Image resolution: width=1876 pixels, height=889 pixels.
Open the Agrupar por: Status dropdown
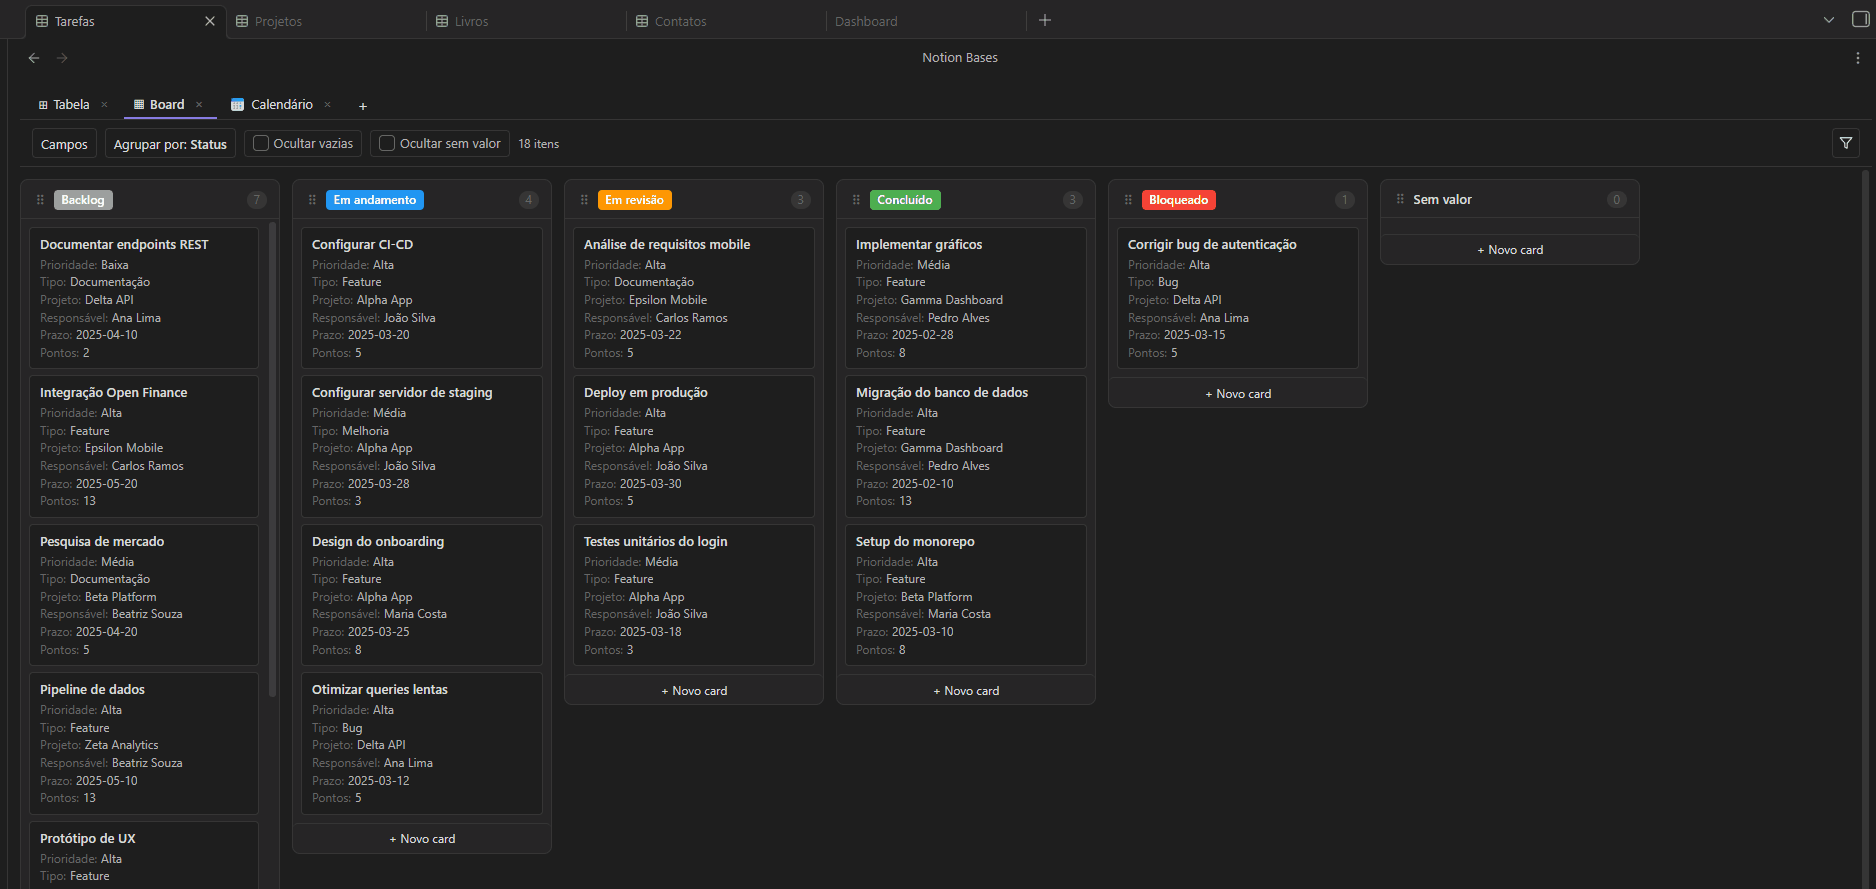coord(170,144)
